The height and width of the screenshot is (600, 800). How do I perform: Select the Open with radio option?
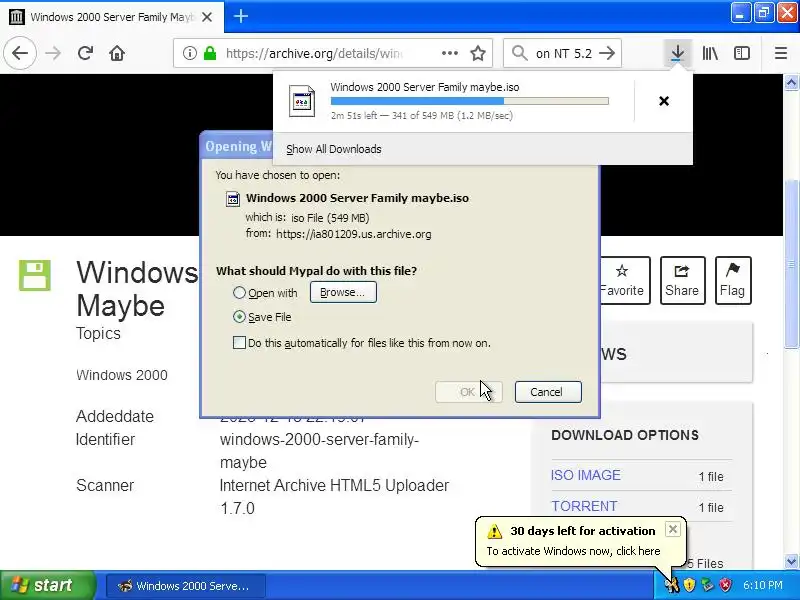tap(239, 293)
